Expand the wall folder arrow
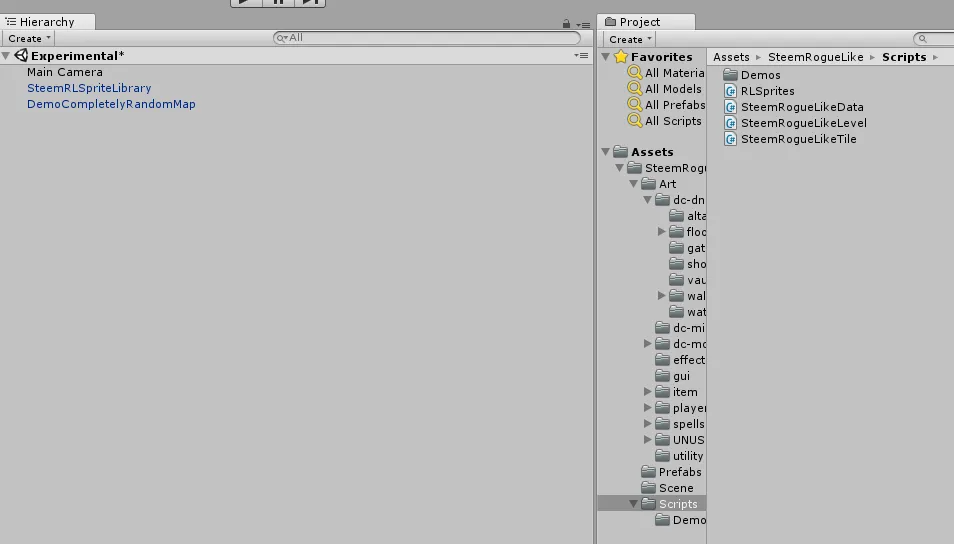954x544 pixels. click(662, 296)
